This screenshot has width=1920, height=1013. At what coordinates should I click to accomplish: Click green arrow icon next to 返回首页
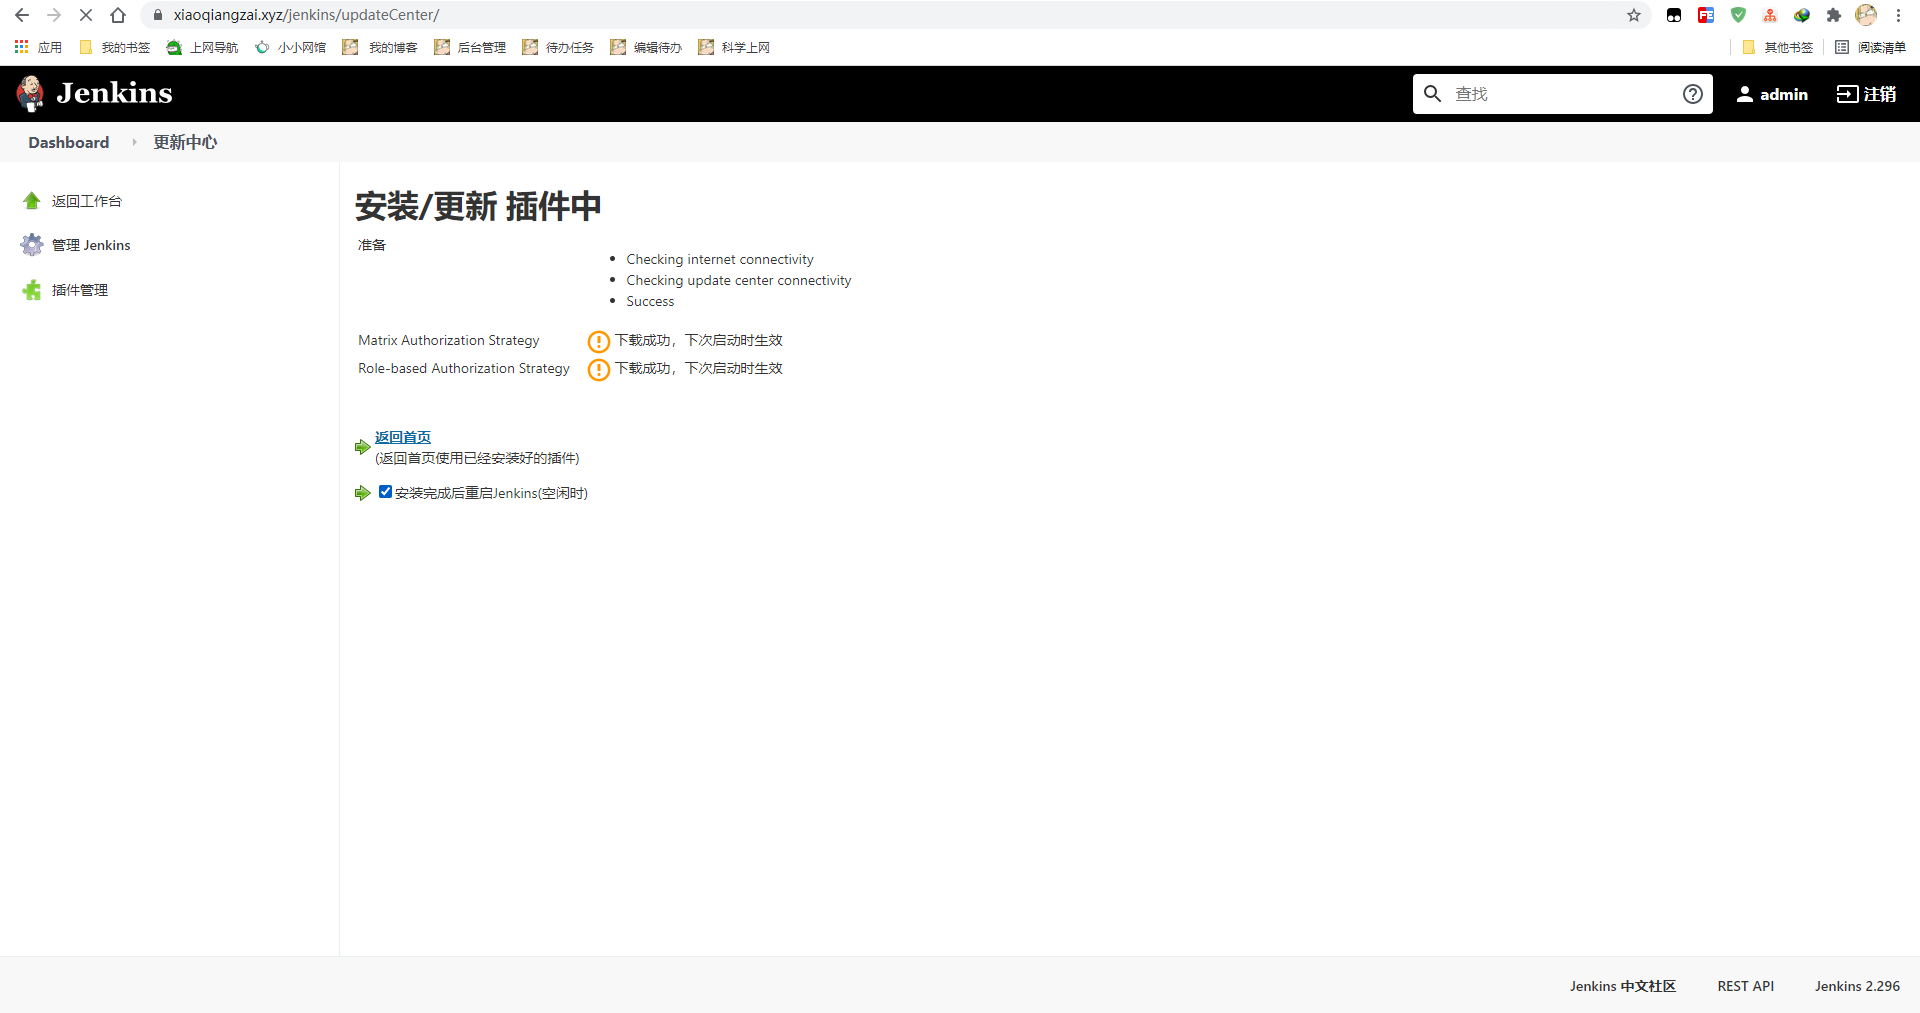click(362, 447)
